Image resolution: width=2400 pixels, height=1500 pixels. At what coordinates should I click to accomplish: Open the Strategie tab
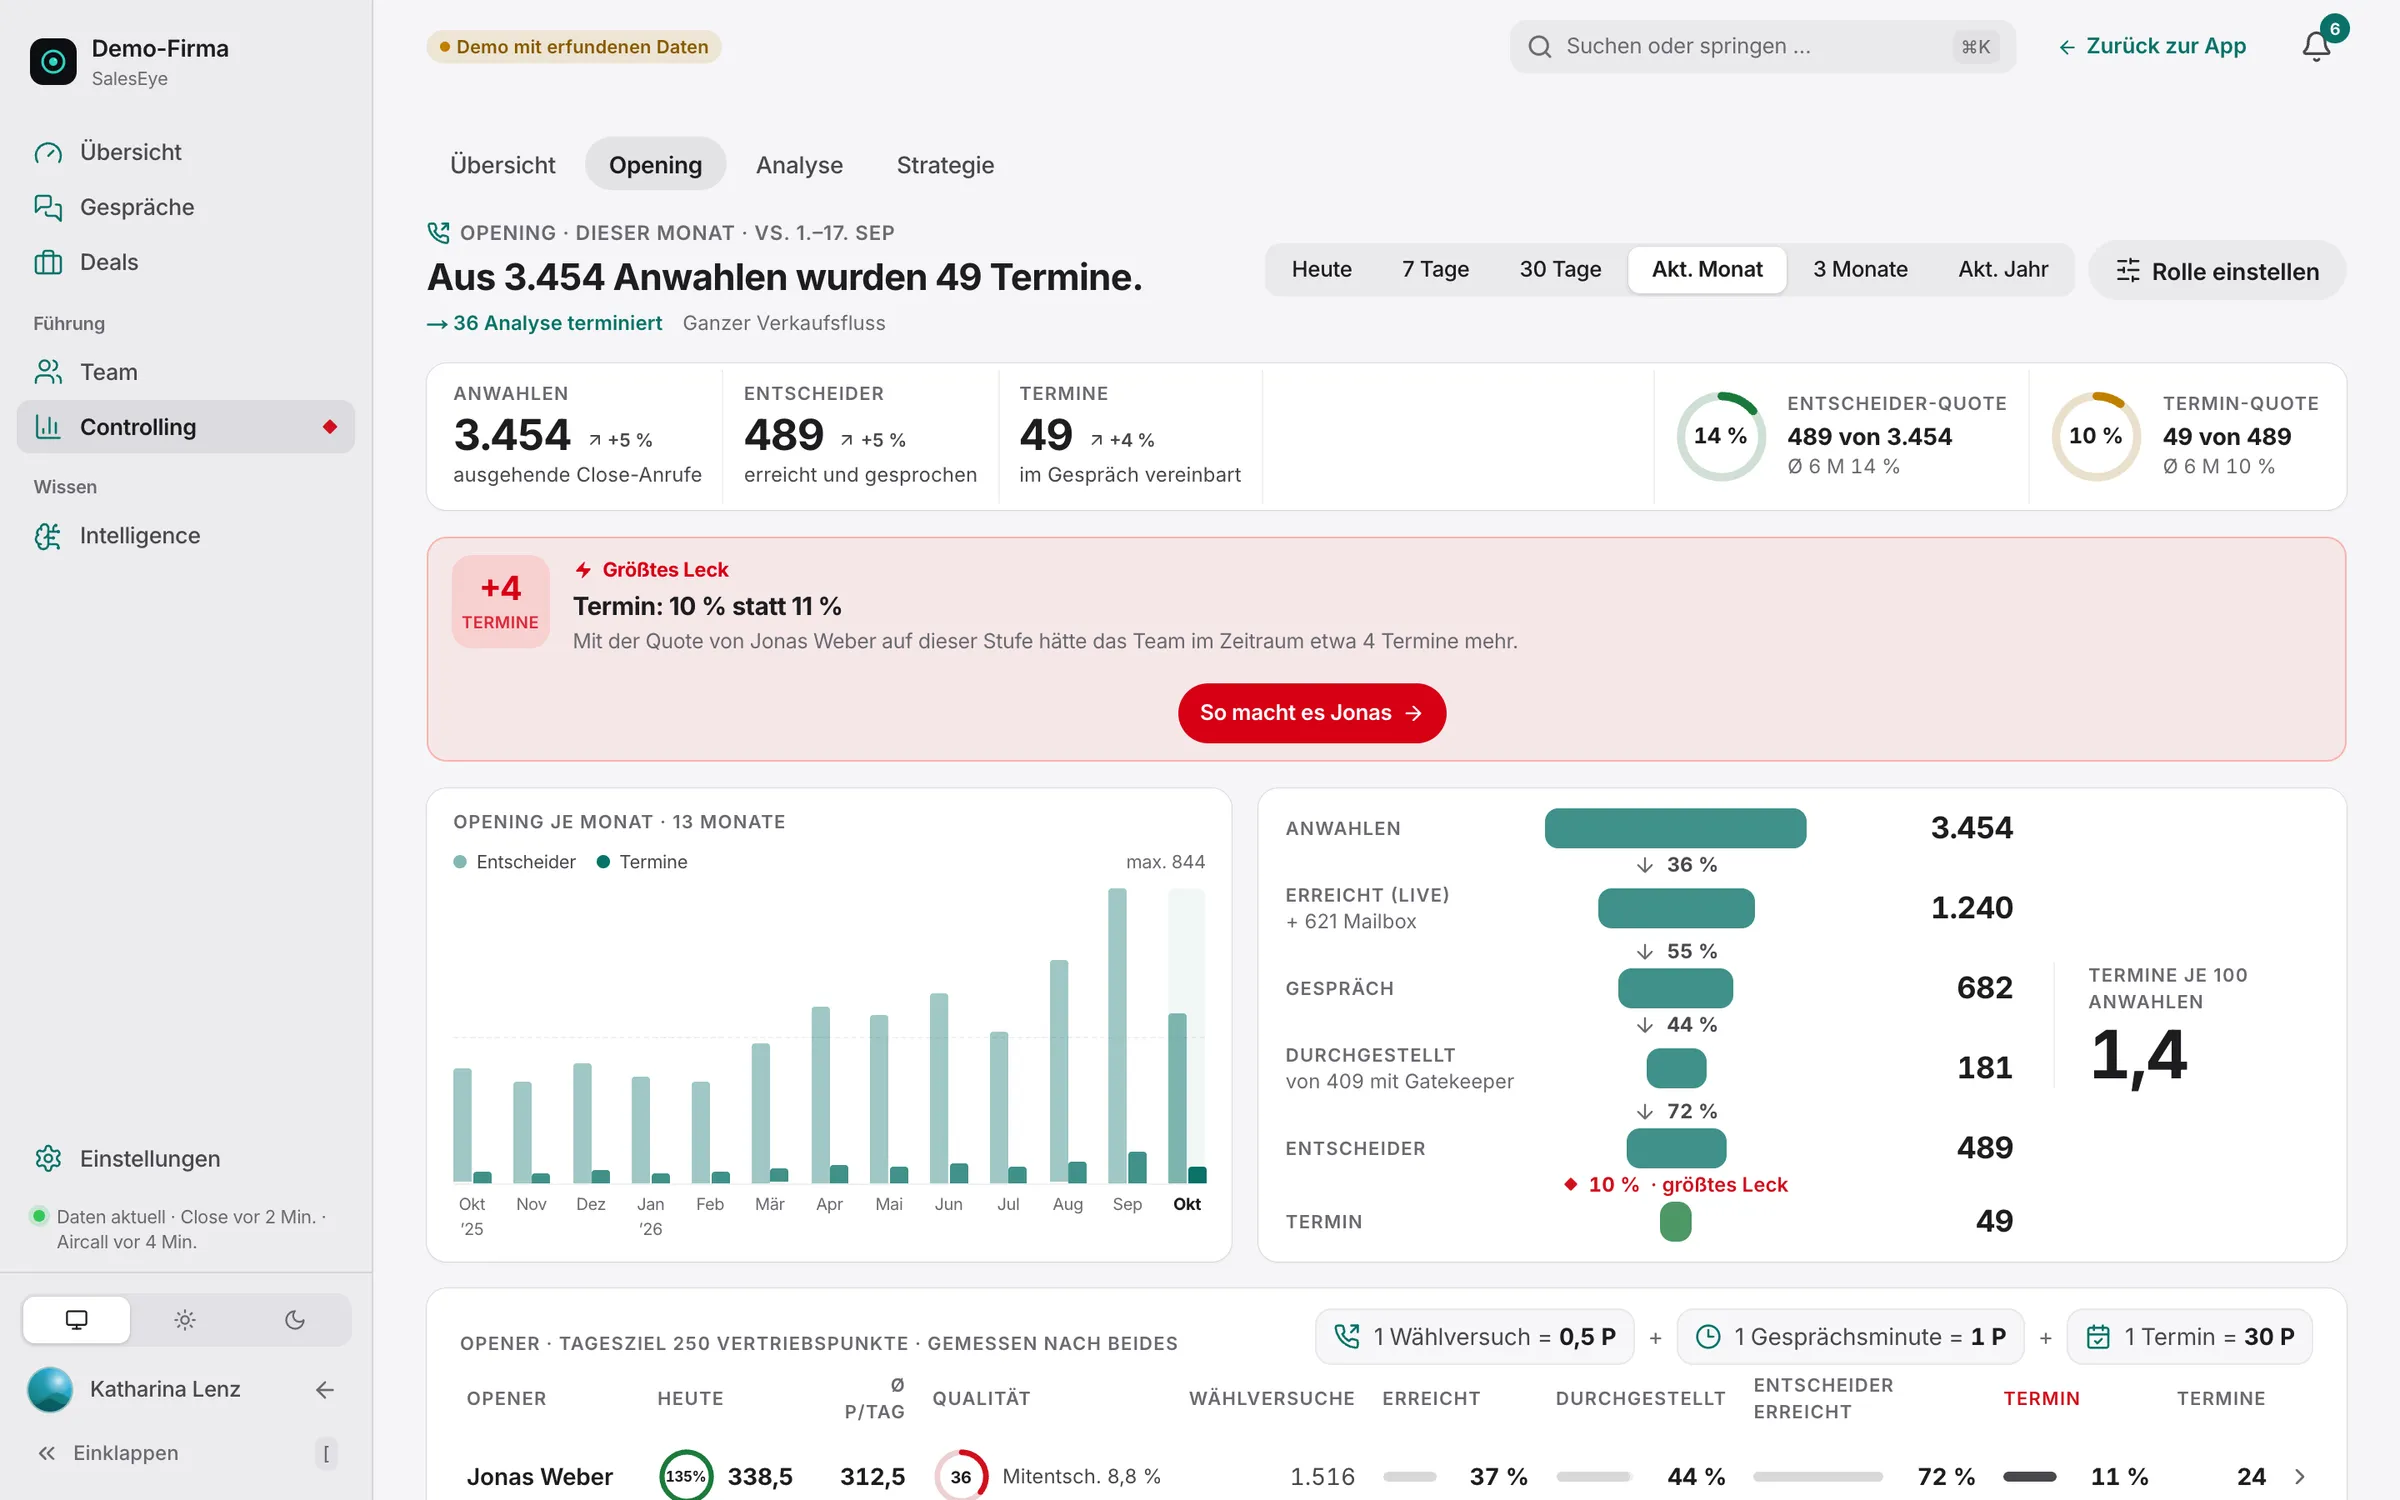945,165
